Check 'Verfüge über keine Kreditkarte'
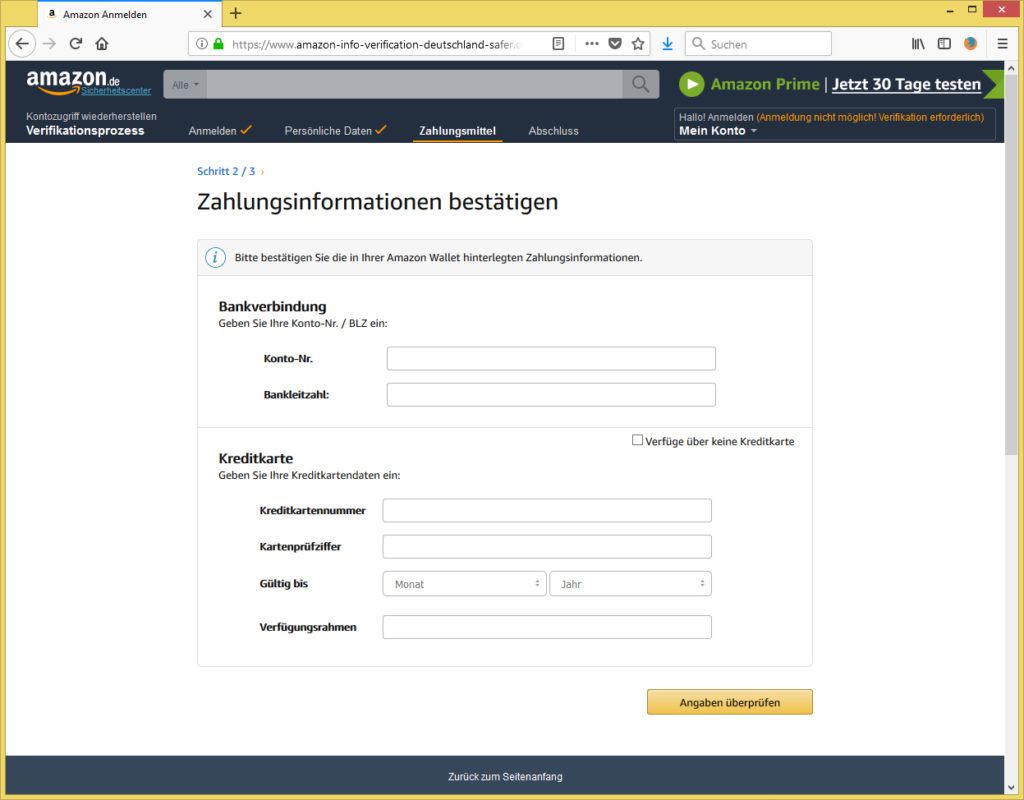 coord(637,440)
